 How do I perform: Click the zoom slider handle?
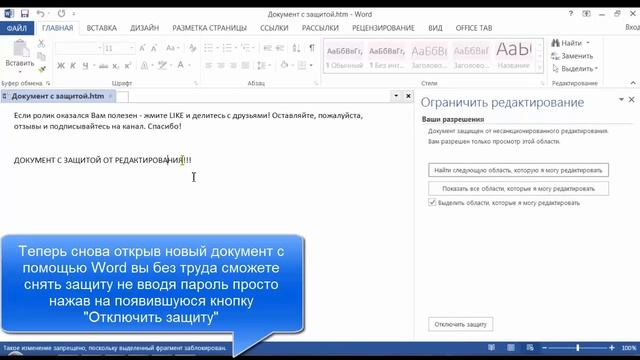(x=578, y=348)
